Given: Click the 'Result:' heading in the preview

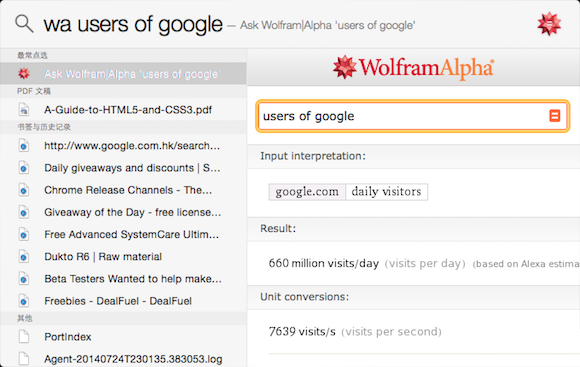Looking at the screenshot, I should pos(278,228).
